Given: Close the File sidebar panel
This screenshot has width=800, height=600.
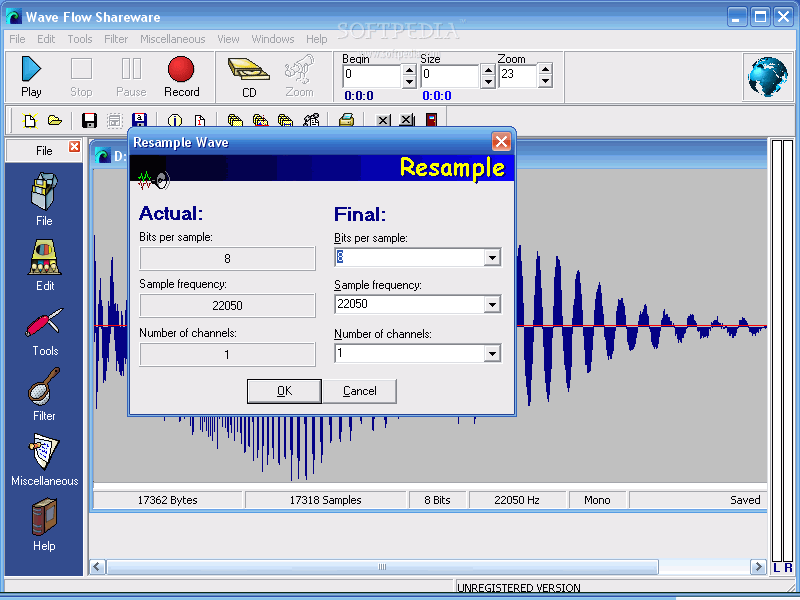Looking at the screenshot, I should pyautogui.click(x=74, y=147).
